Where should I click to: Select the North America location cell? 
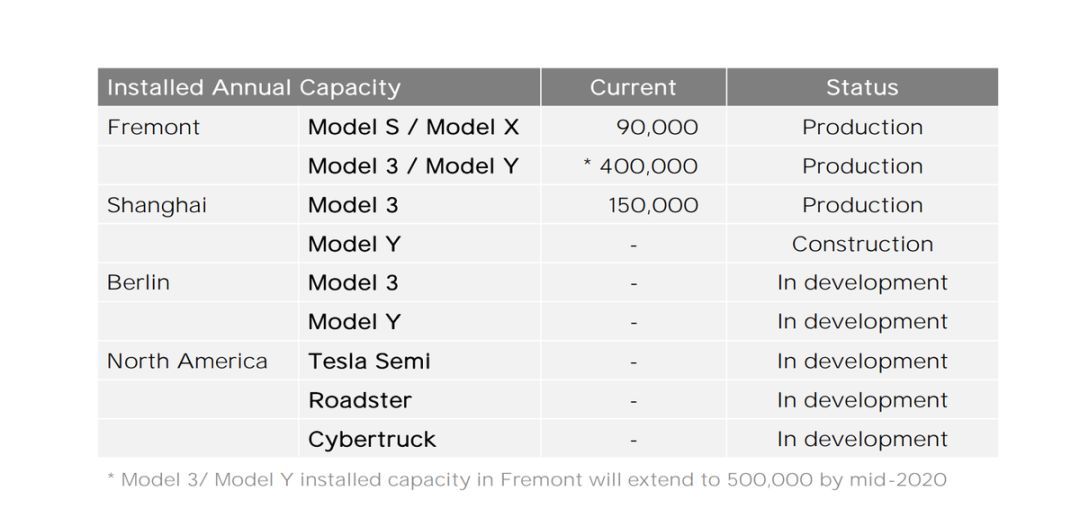click(x=187, y=361)
